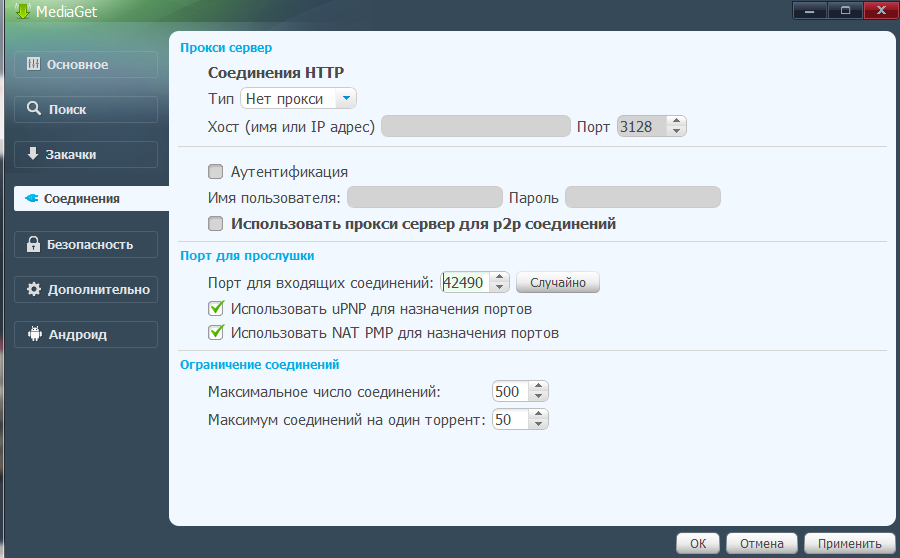Close the MediaGet settings window
Screen dimensions: 900x558
tap(880, 11)
